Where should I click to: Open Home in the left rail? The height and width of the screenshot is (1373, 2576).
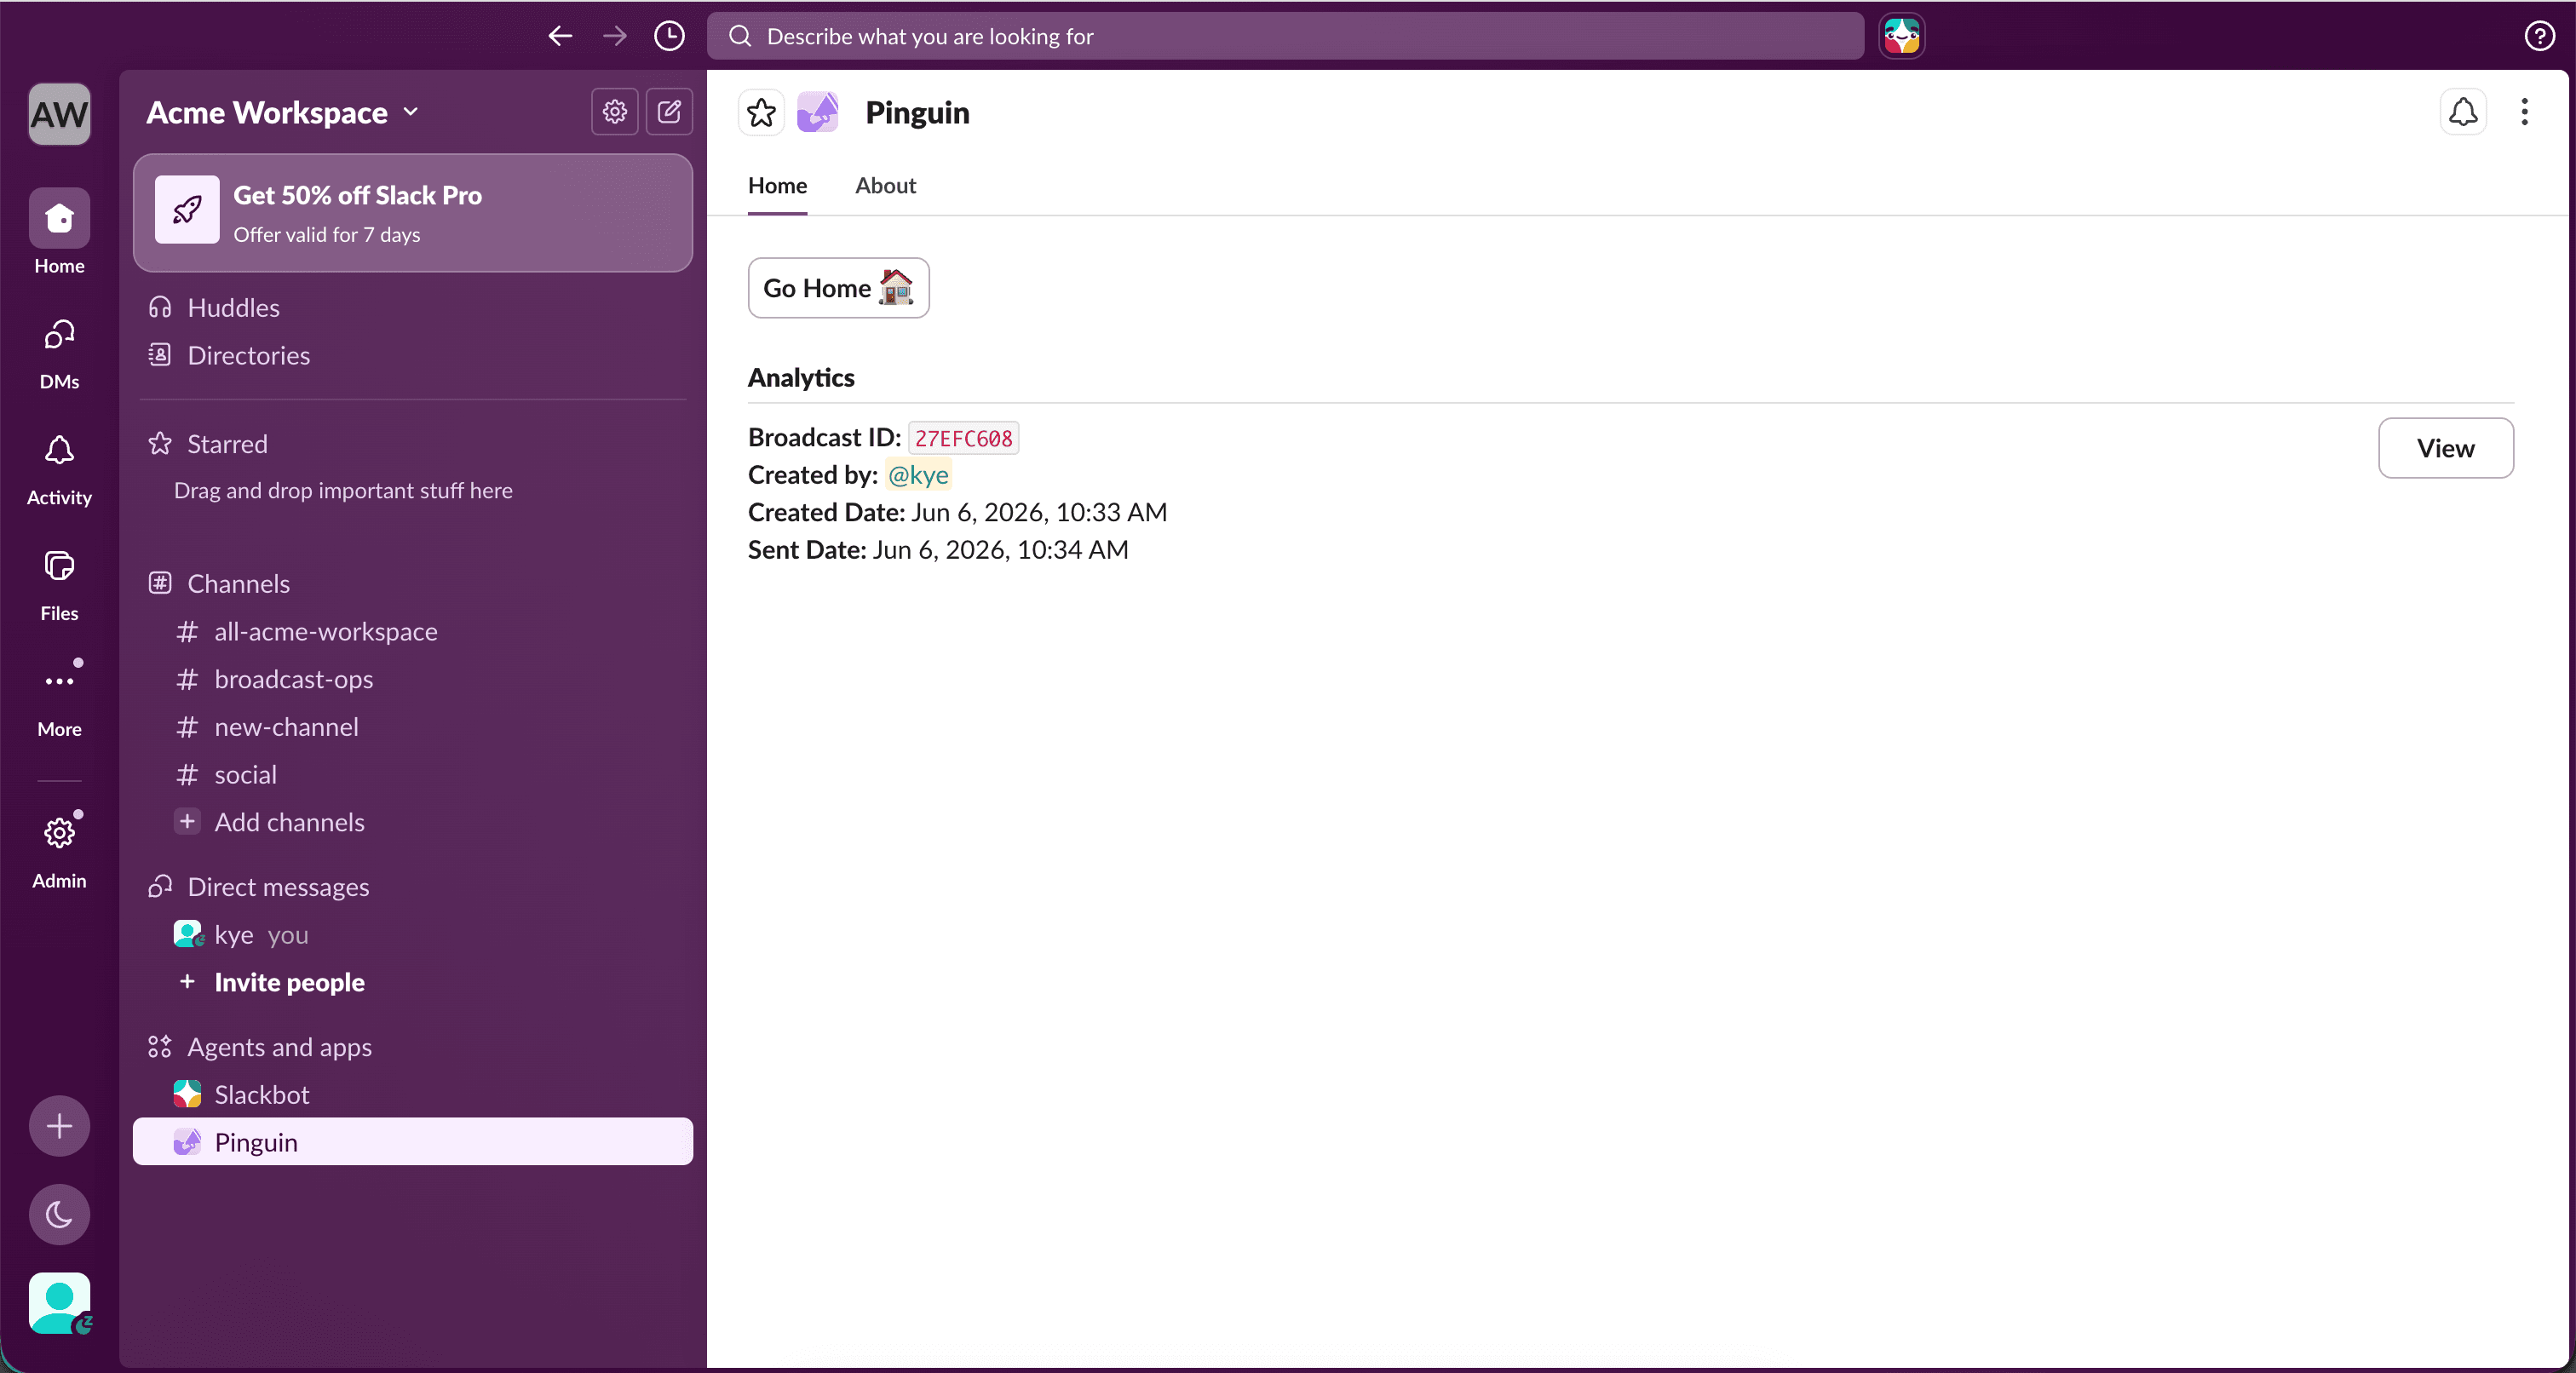[x=59, y=232]
